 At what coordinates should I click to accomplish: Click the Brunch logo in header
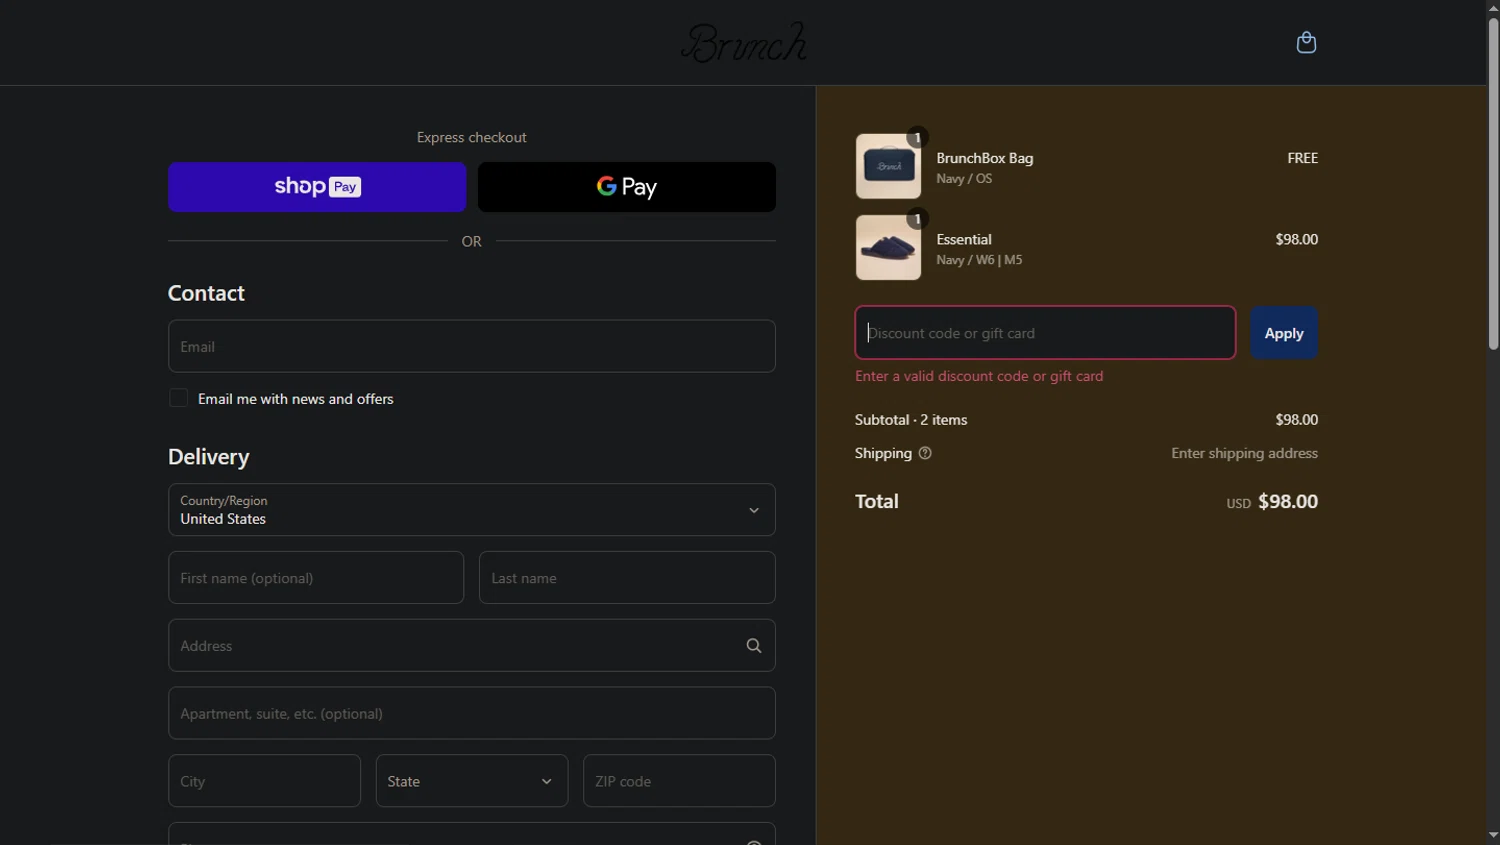744,43
